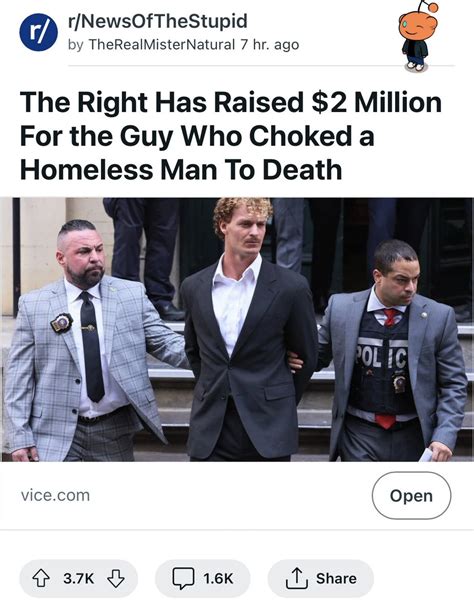The width and height of the screenshot is (474, 614).
Task: Upvote the post with the up arrow
Action: tap(41, 578)
